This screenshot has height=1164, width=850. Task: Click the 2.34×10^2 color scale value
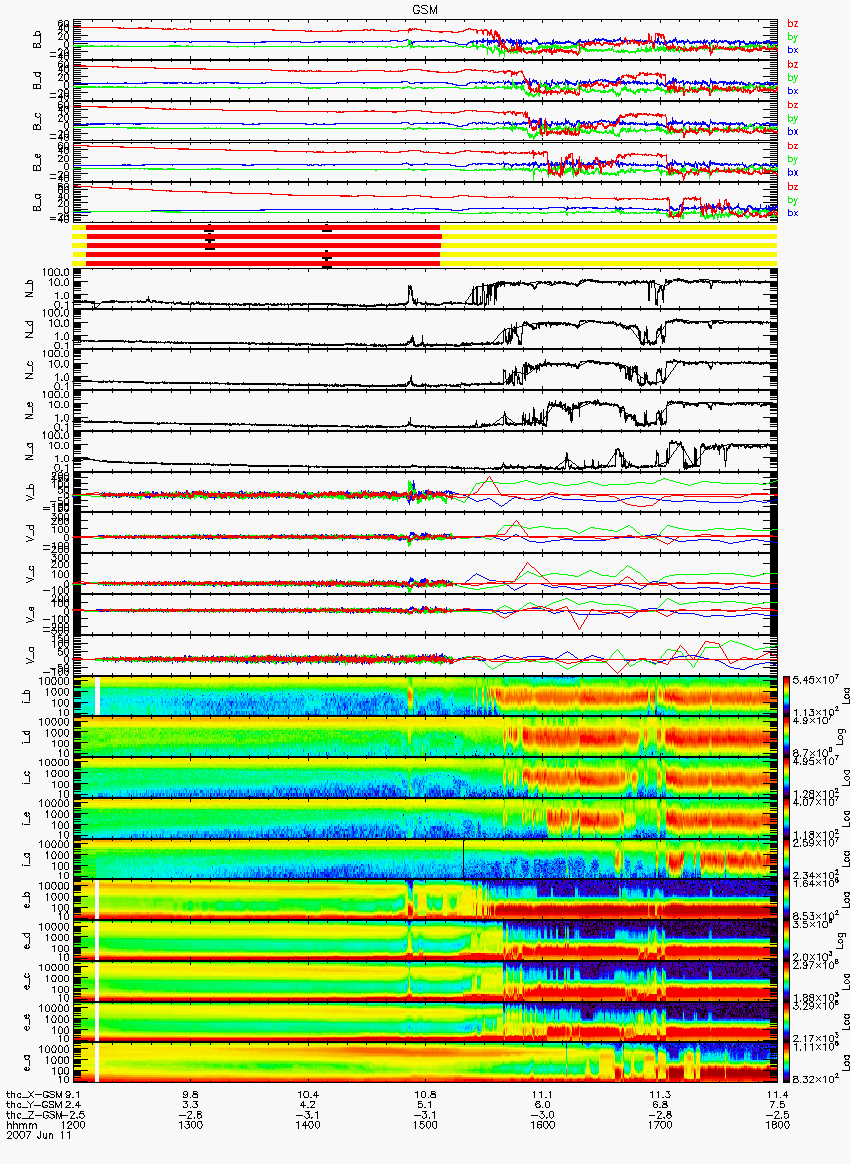814,874
